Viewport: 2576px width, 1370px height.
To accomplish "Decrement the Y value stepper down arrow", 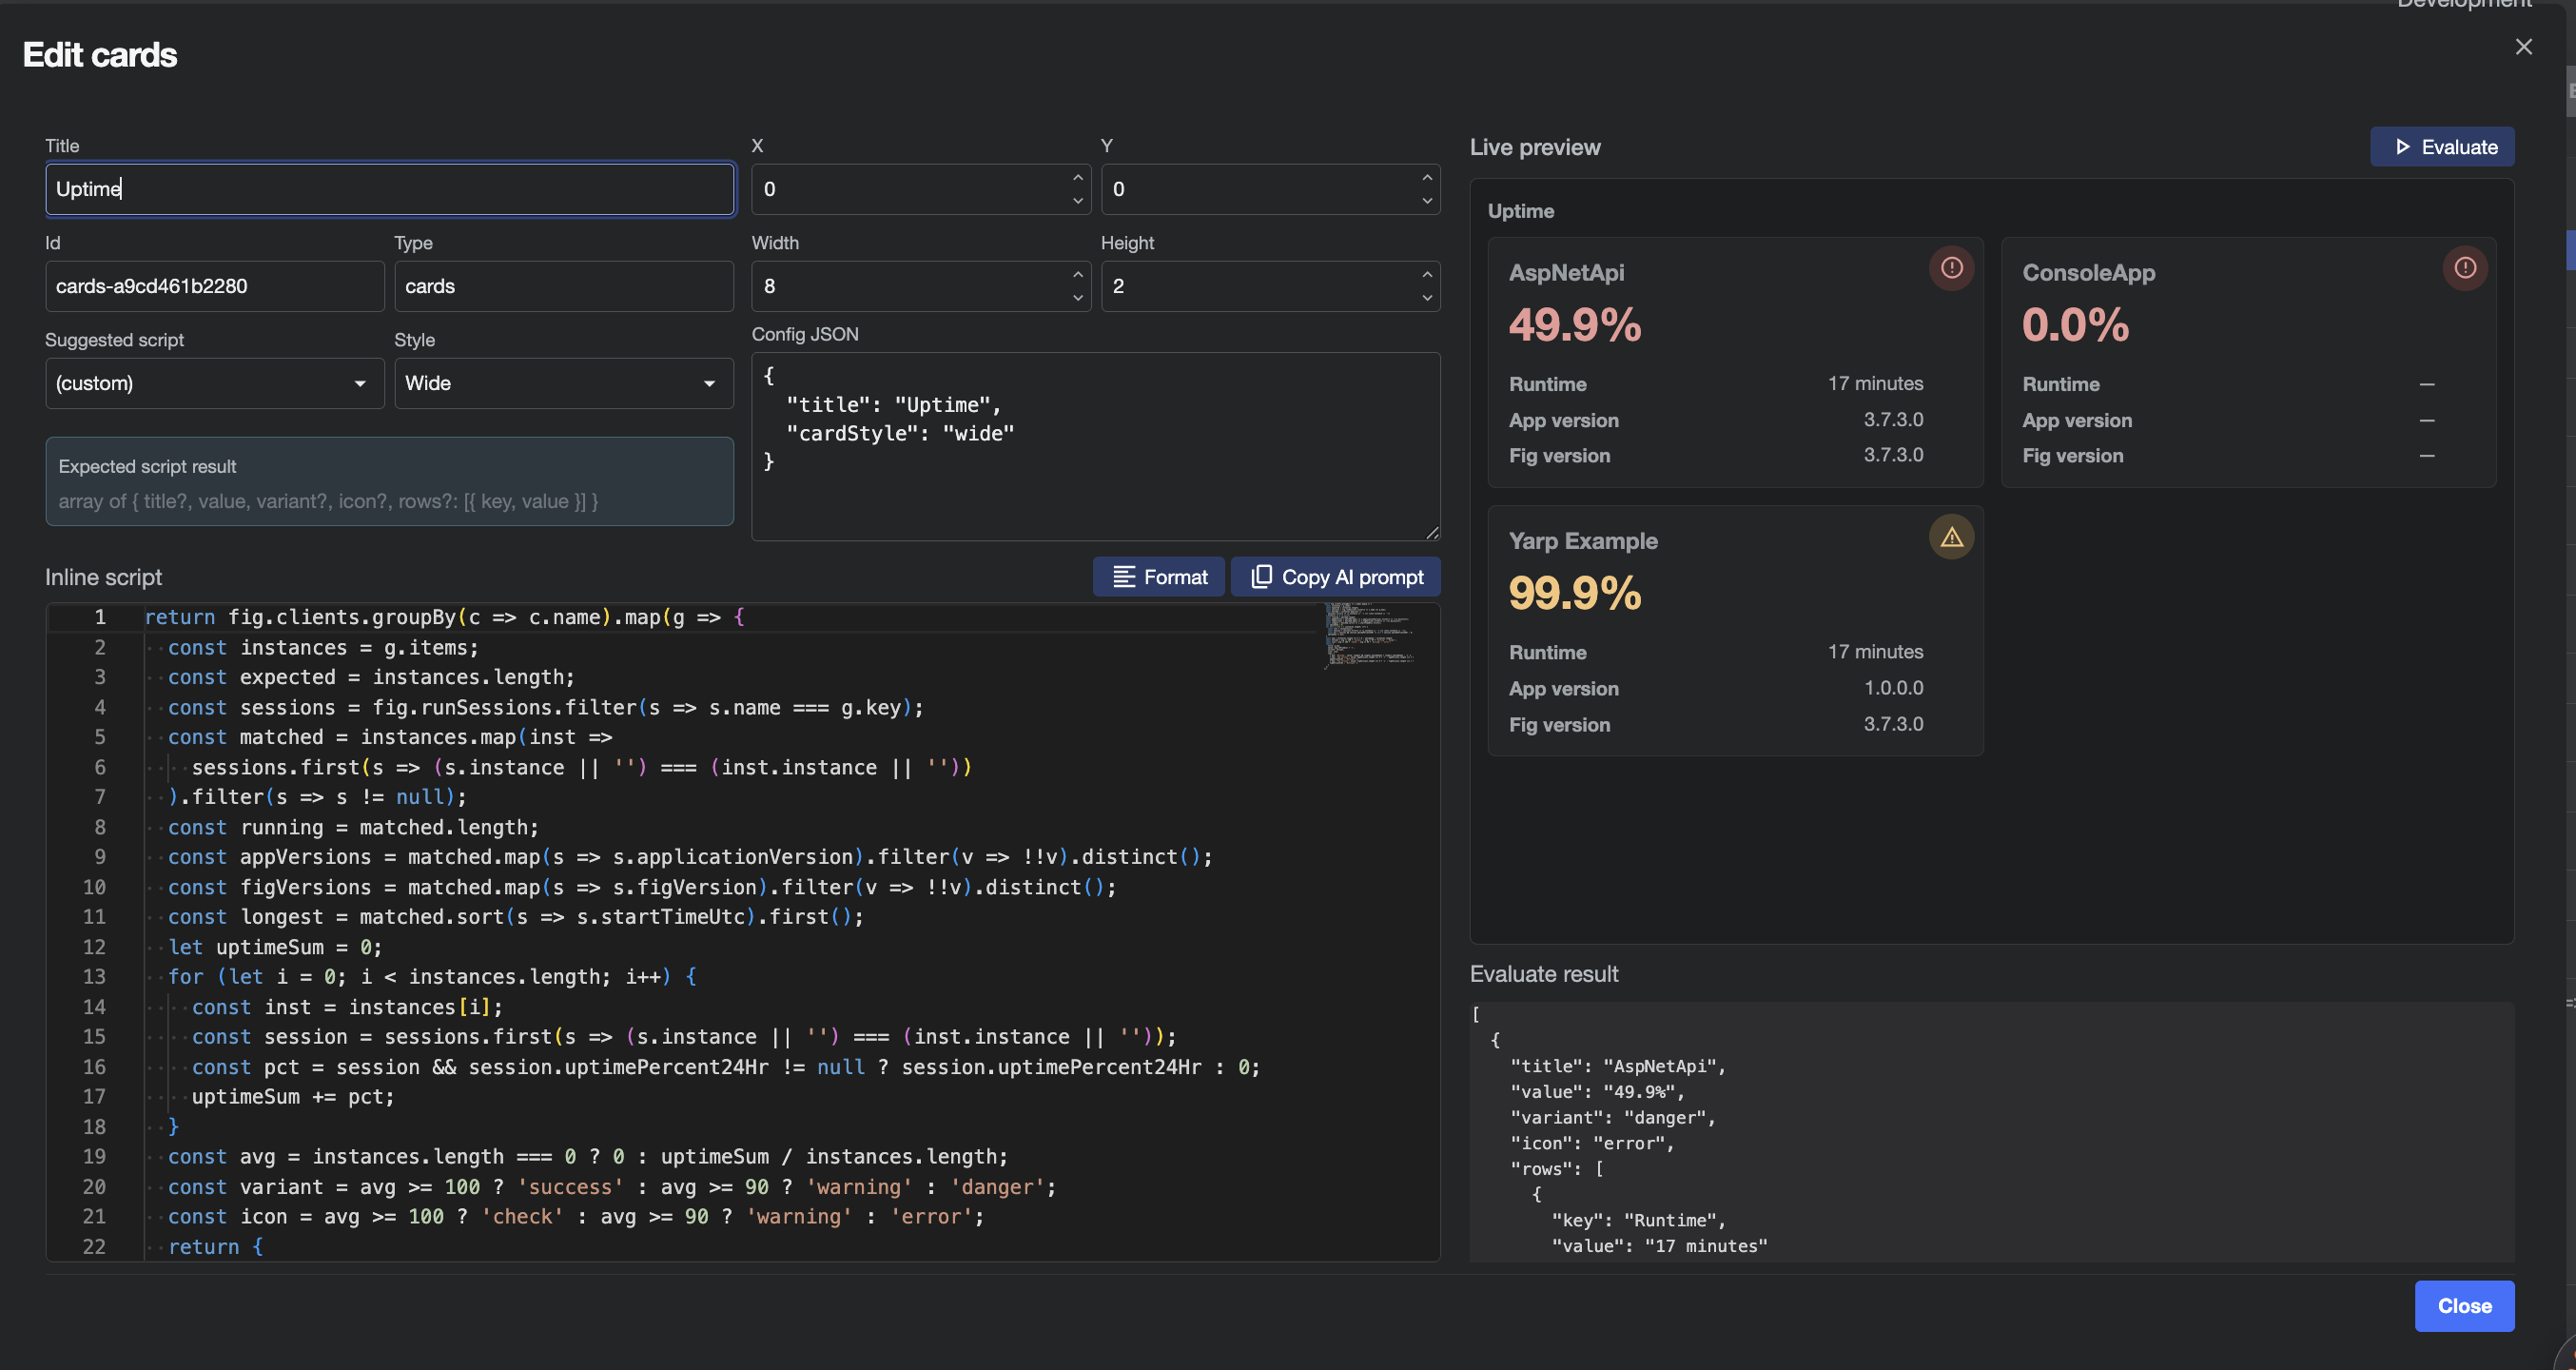I will 1427,201.
